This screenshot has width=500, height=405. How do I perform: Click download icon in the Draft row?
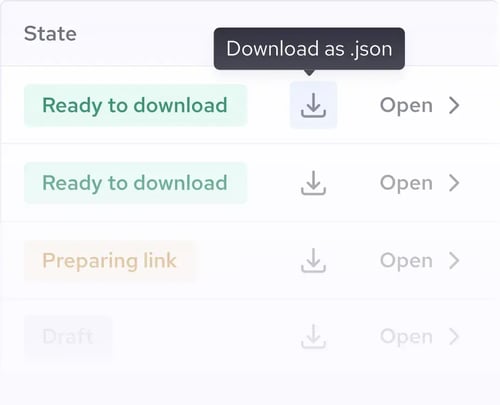click(313, 336)
